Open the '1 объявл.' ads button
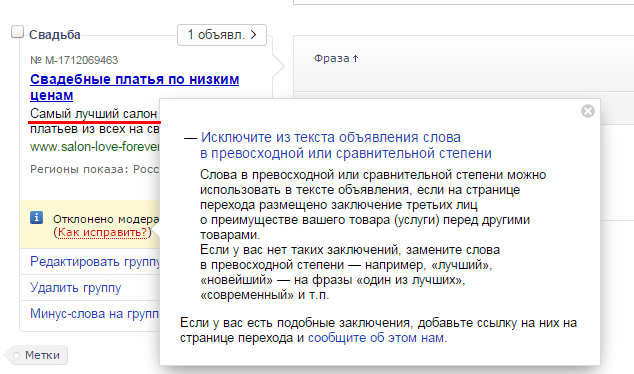Screen dimensions: 634x374 (x=222, y=35)
